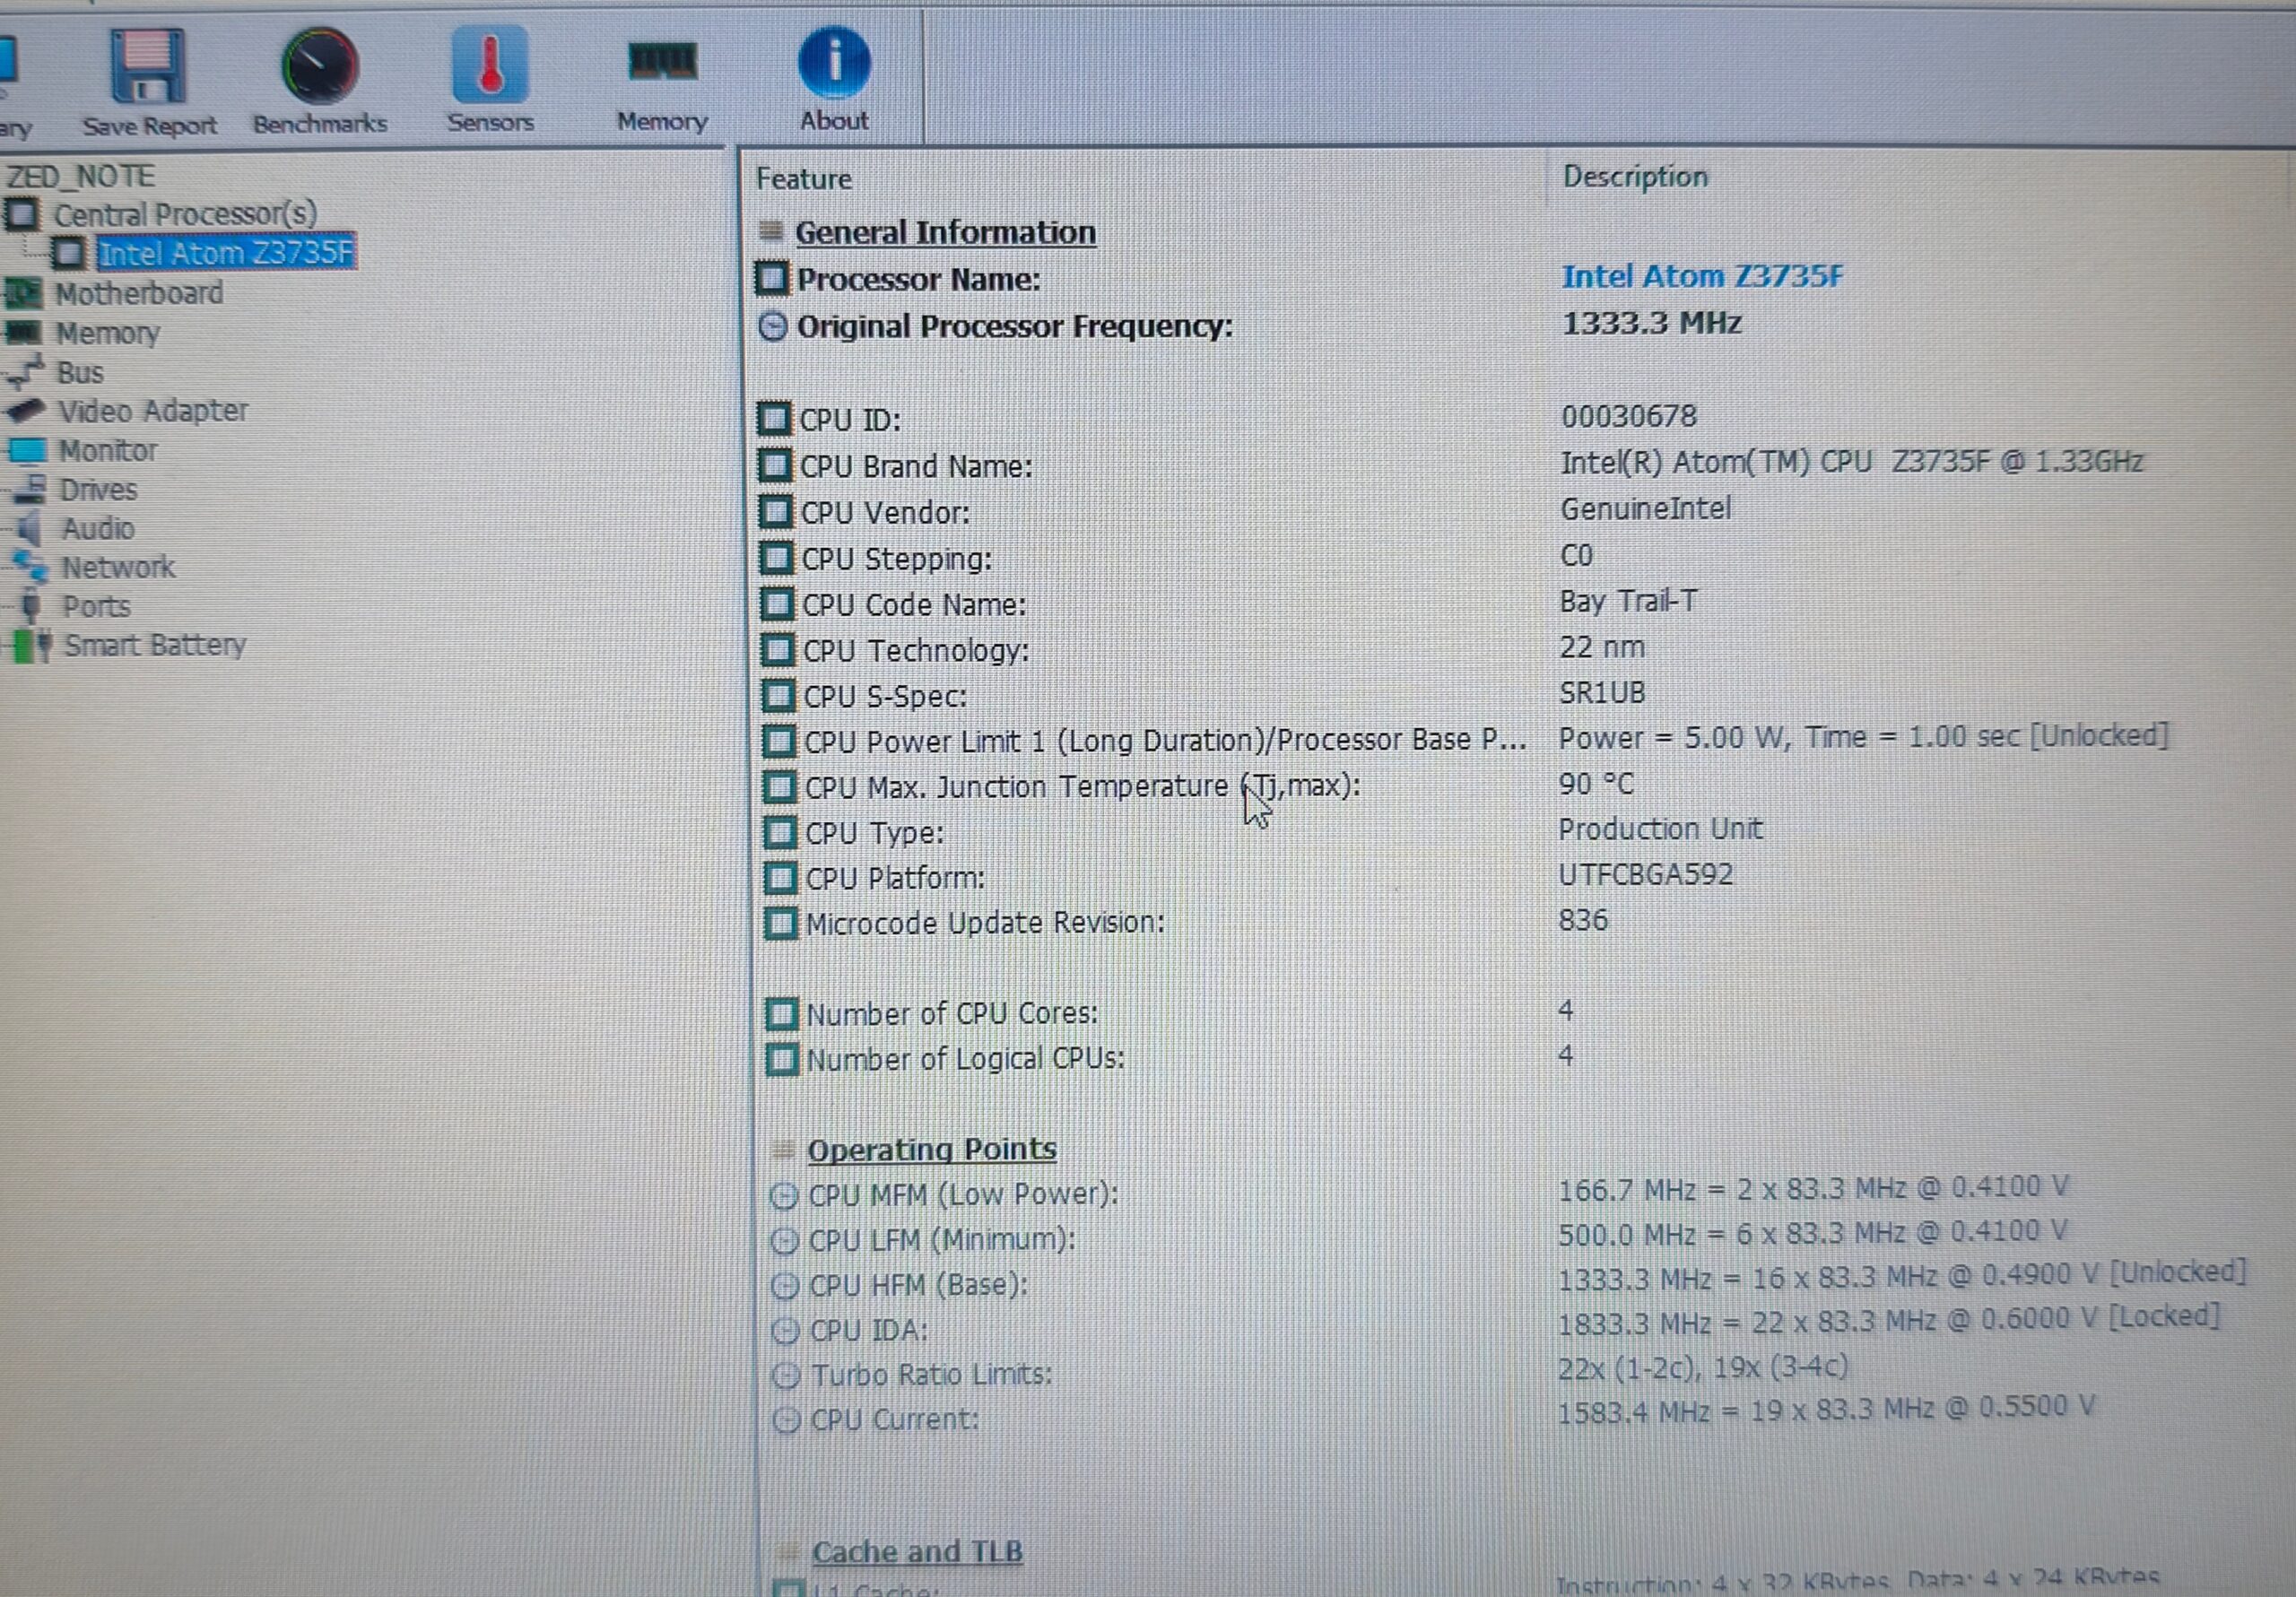
Task: Click the Operating Points section heading
Action: (932, 1149)
